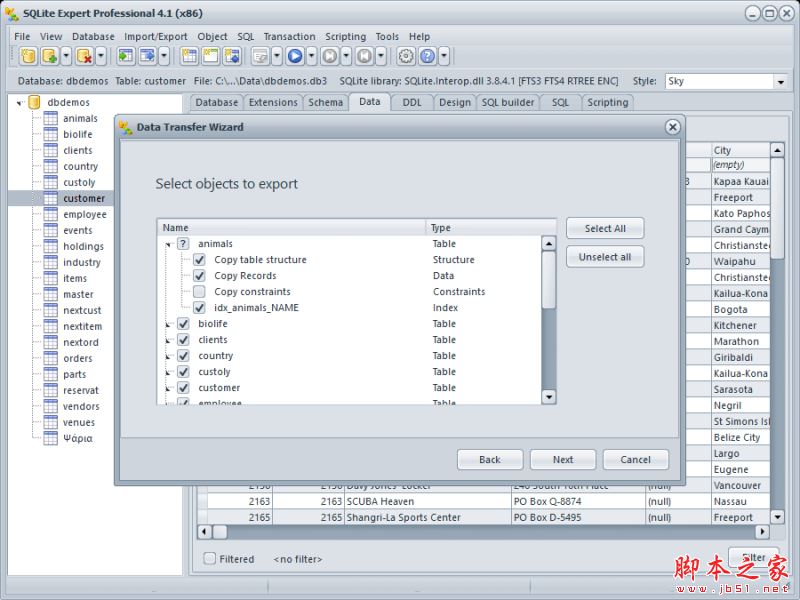Open the Import/Export menu

156,37
